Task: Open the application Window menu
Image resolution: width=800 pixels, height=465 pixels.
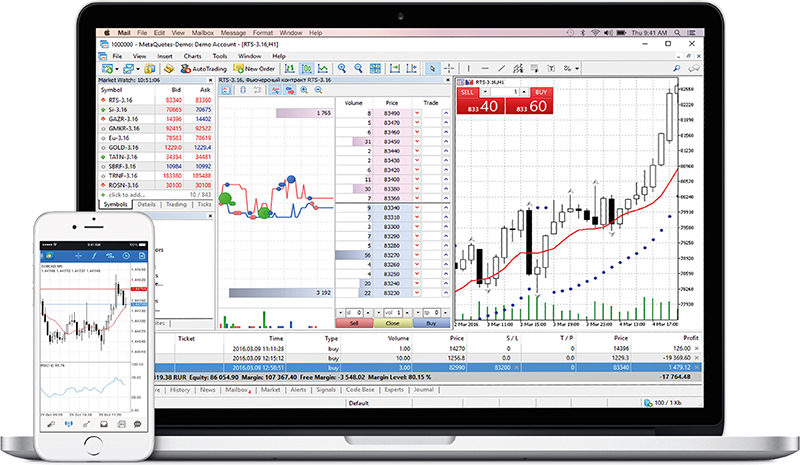Action: click(249, 56)
